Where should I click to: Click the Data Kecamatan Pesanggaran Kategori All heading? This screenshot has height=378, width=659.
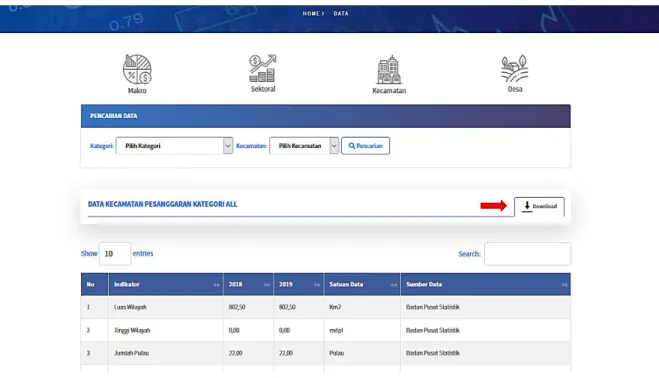tap(163, 204)
